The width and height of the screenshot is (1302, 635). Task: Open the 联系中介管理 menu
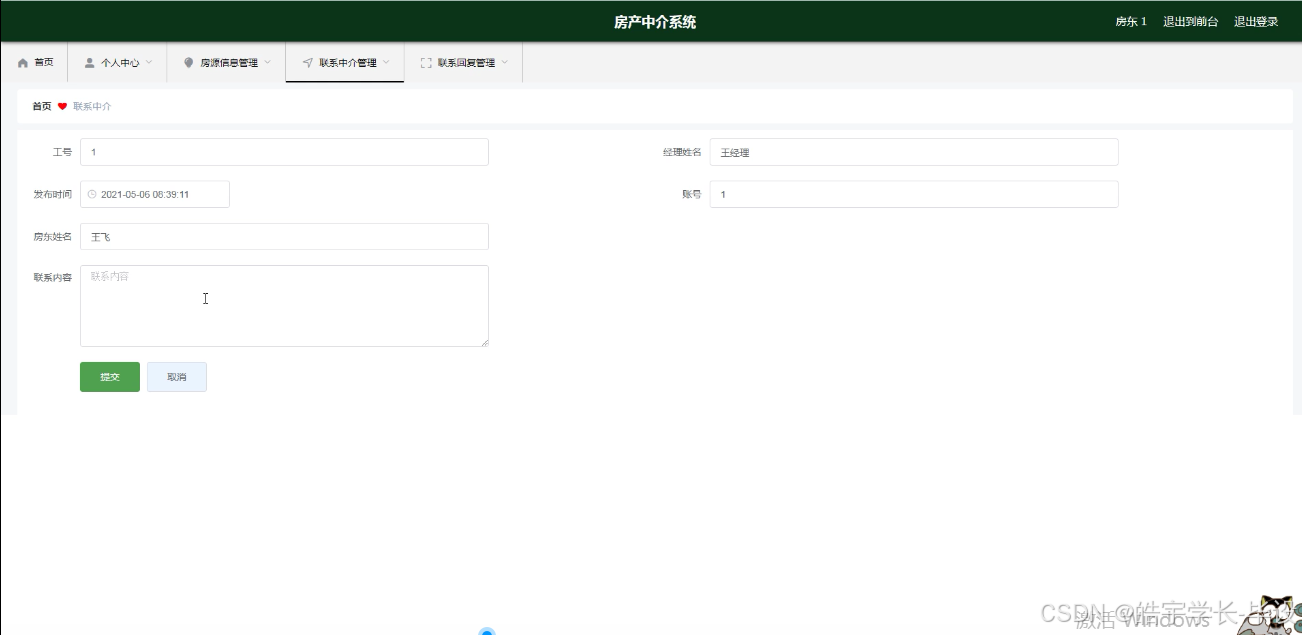[345, 63]
